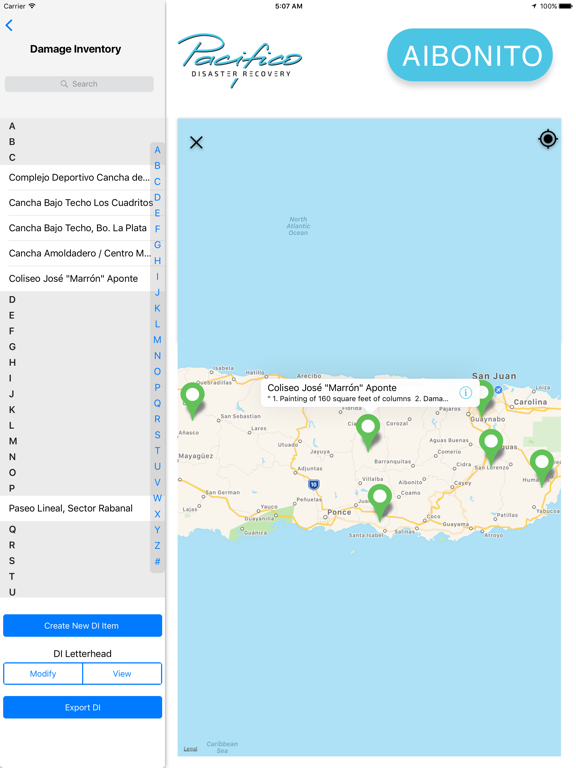Center map on current location

point(548,139)
